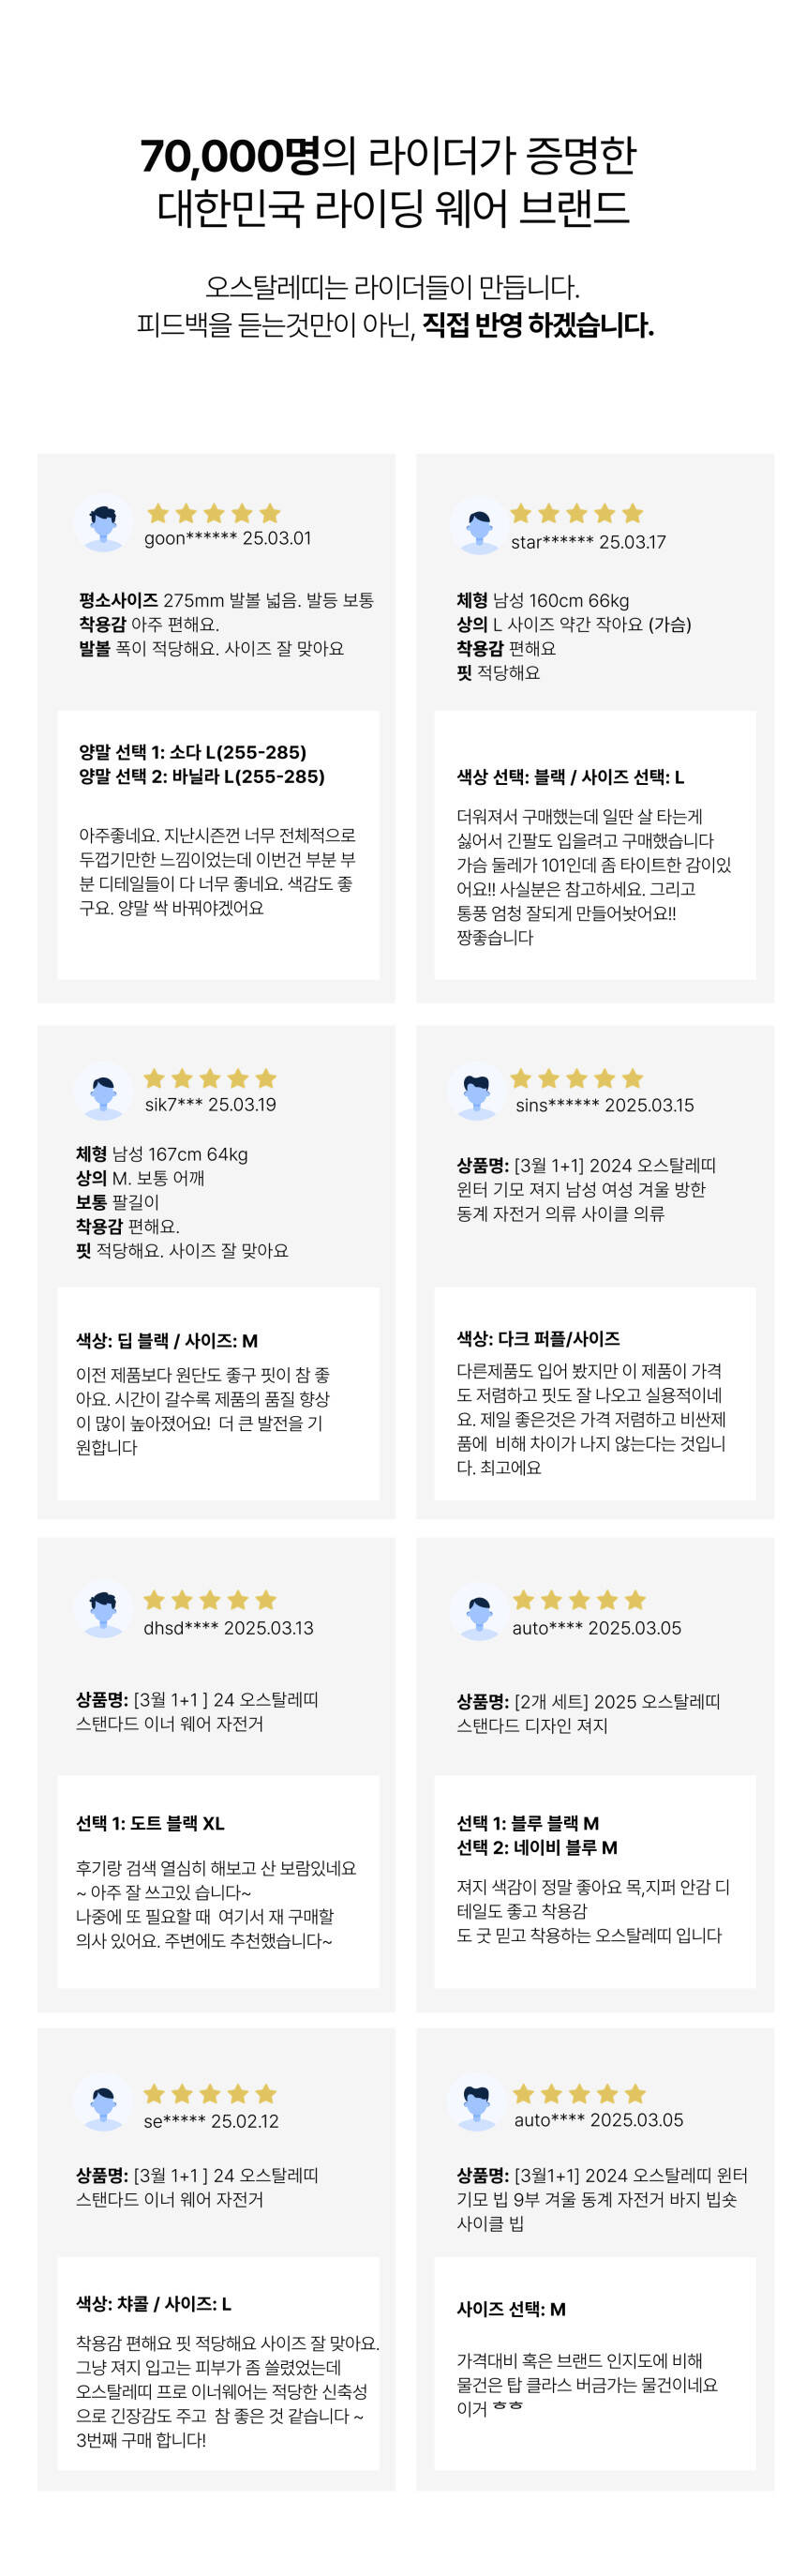Click the 70,000명 headline text
Viewport: 806px width, 2576px height.
point(229,156)
